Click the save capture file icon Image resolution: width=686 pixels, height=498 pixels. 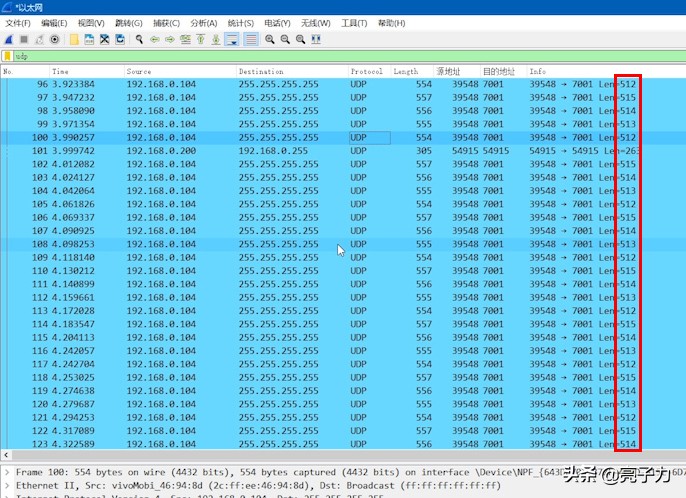click(x=89, y=39)
